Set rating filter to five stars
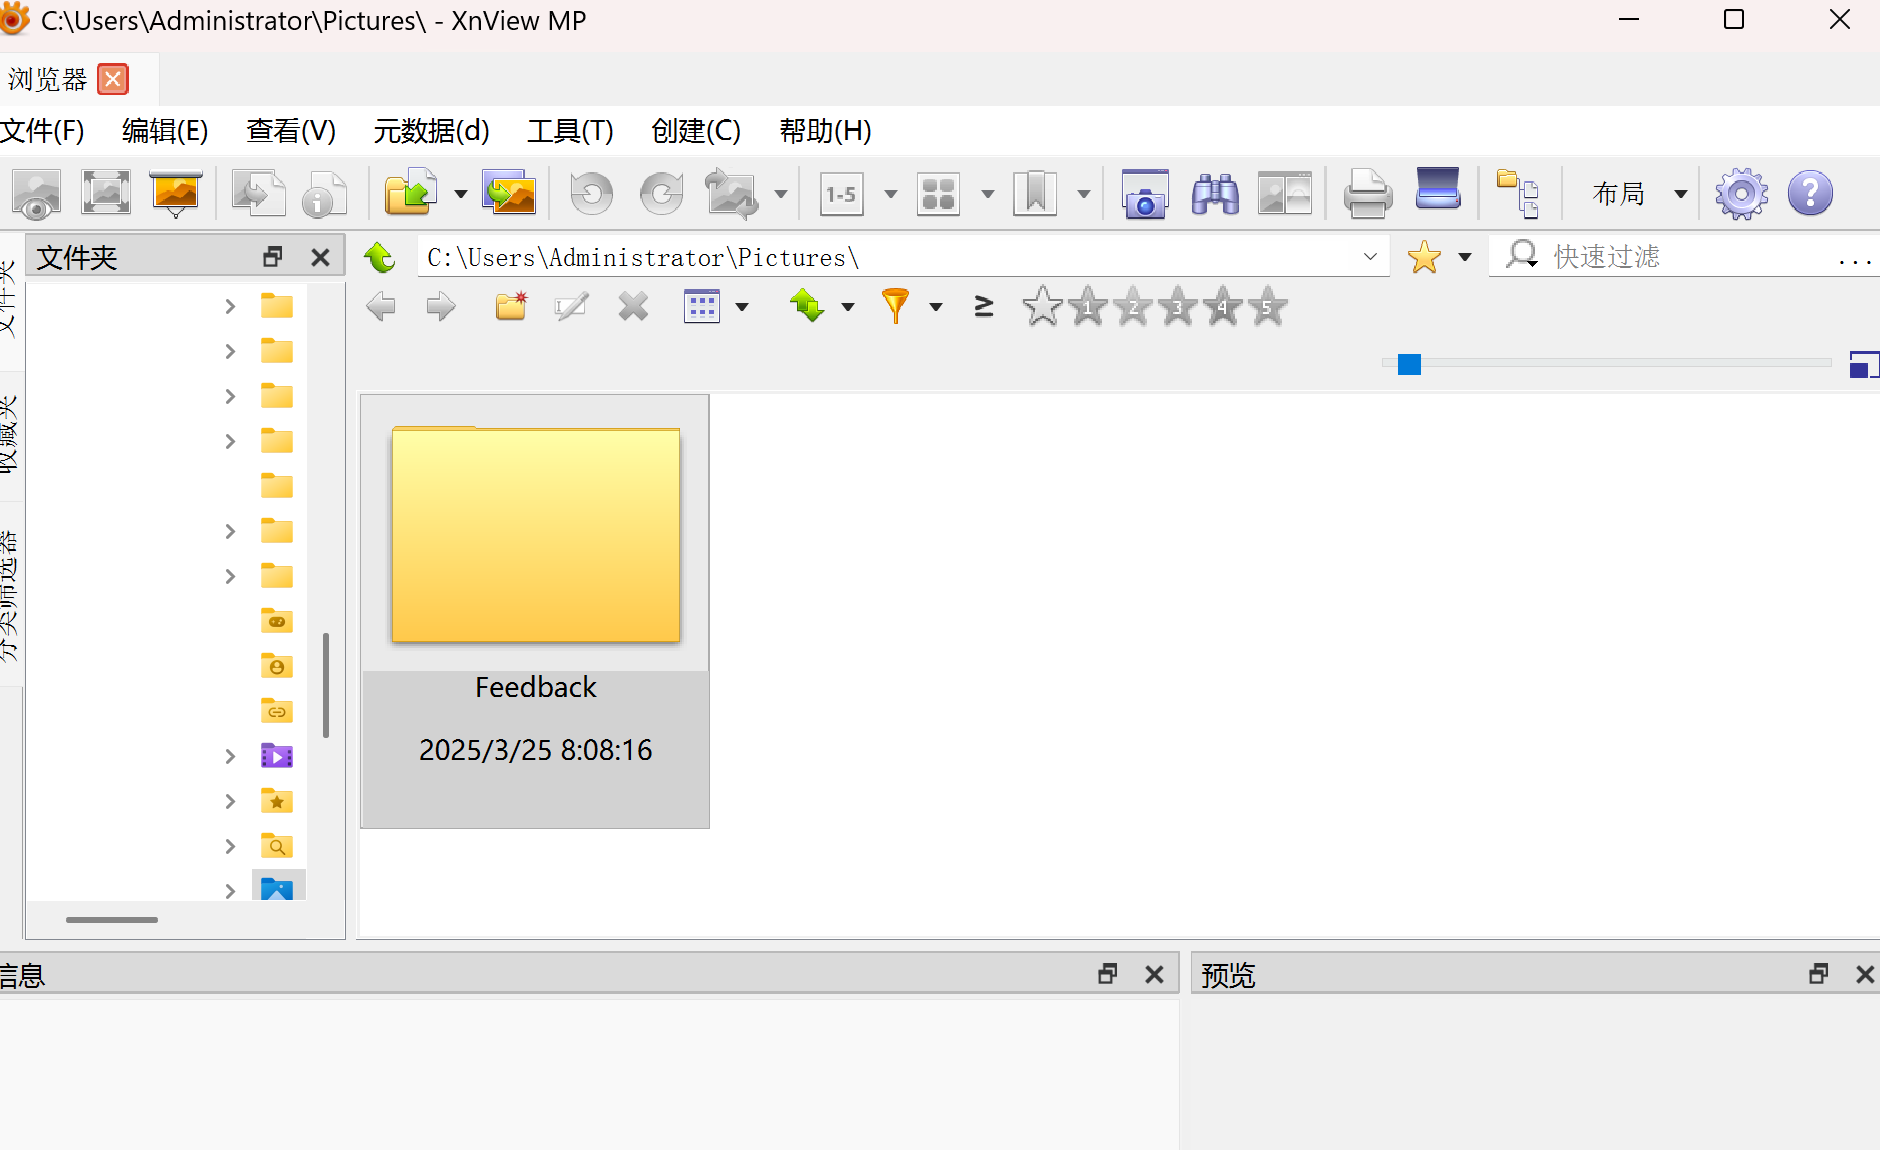Image resolution: width=1880 pixels, height=1150 pixels. tap(1268, 307)
